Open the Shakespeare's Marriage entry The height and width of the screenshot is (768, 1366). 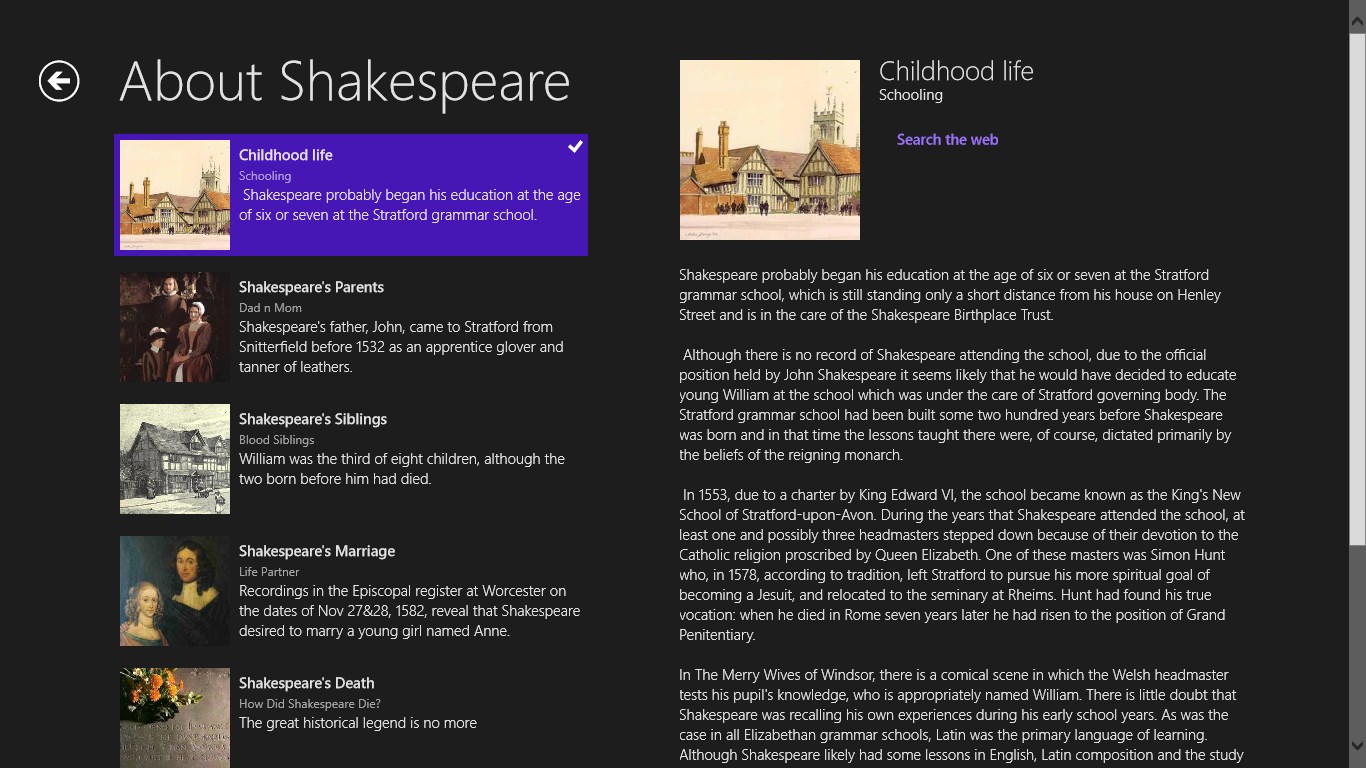click(316, 551)
